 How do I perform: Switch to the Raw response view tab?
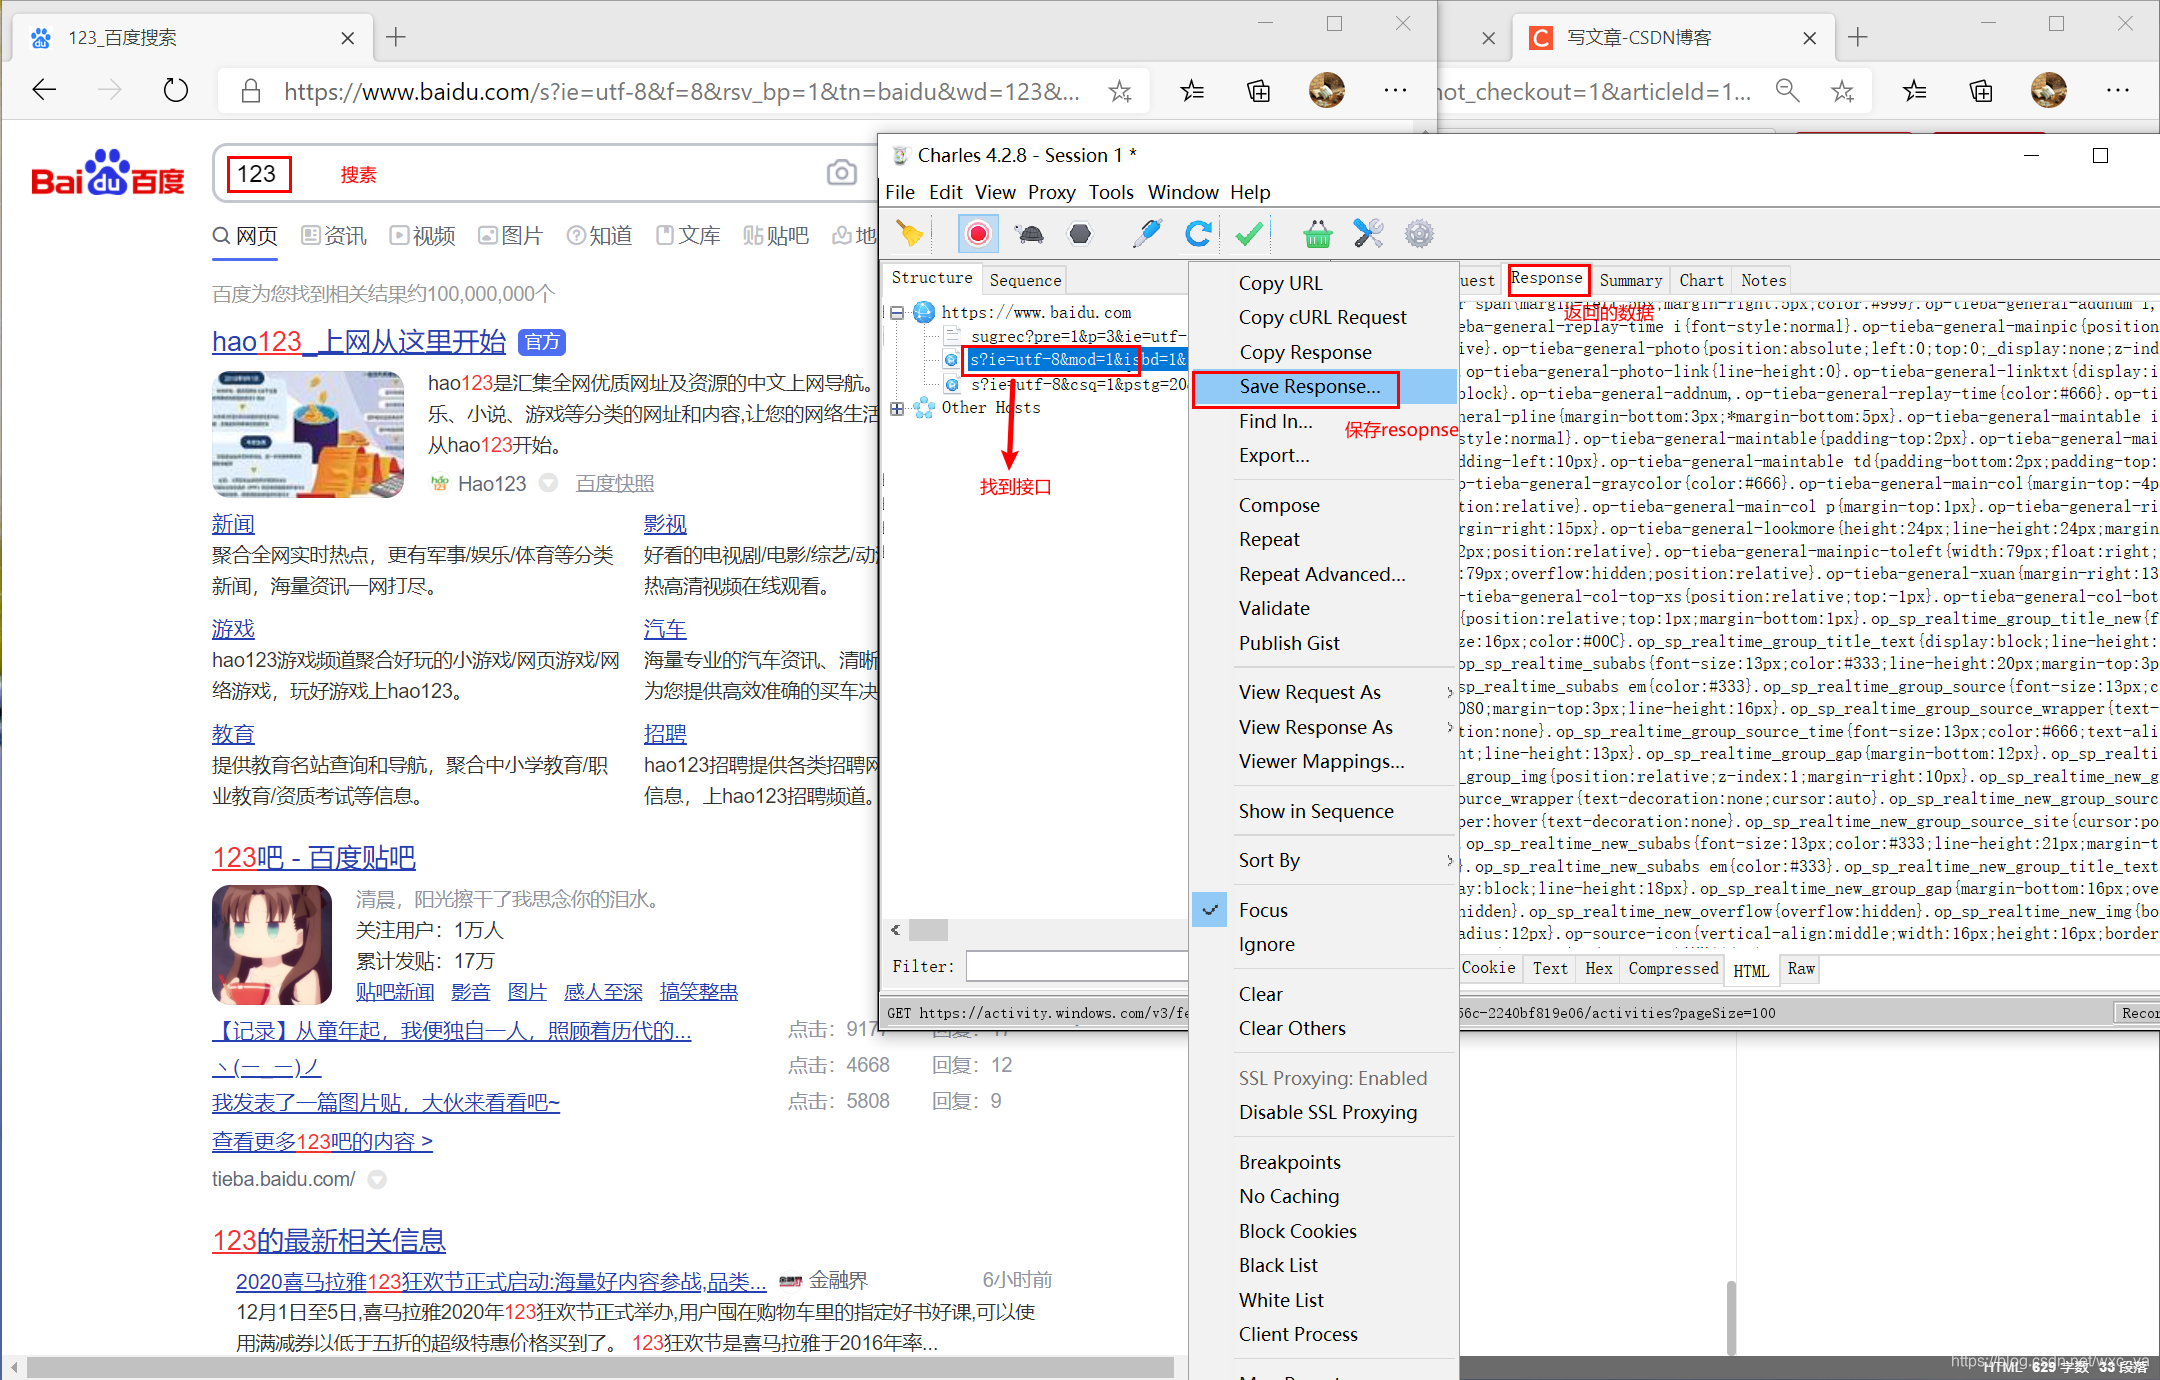pos(1800,968)
